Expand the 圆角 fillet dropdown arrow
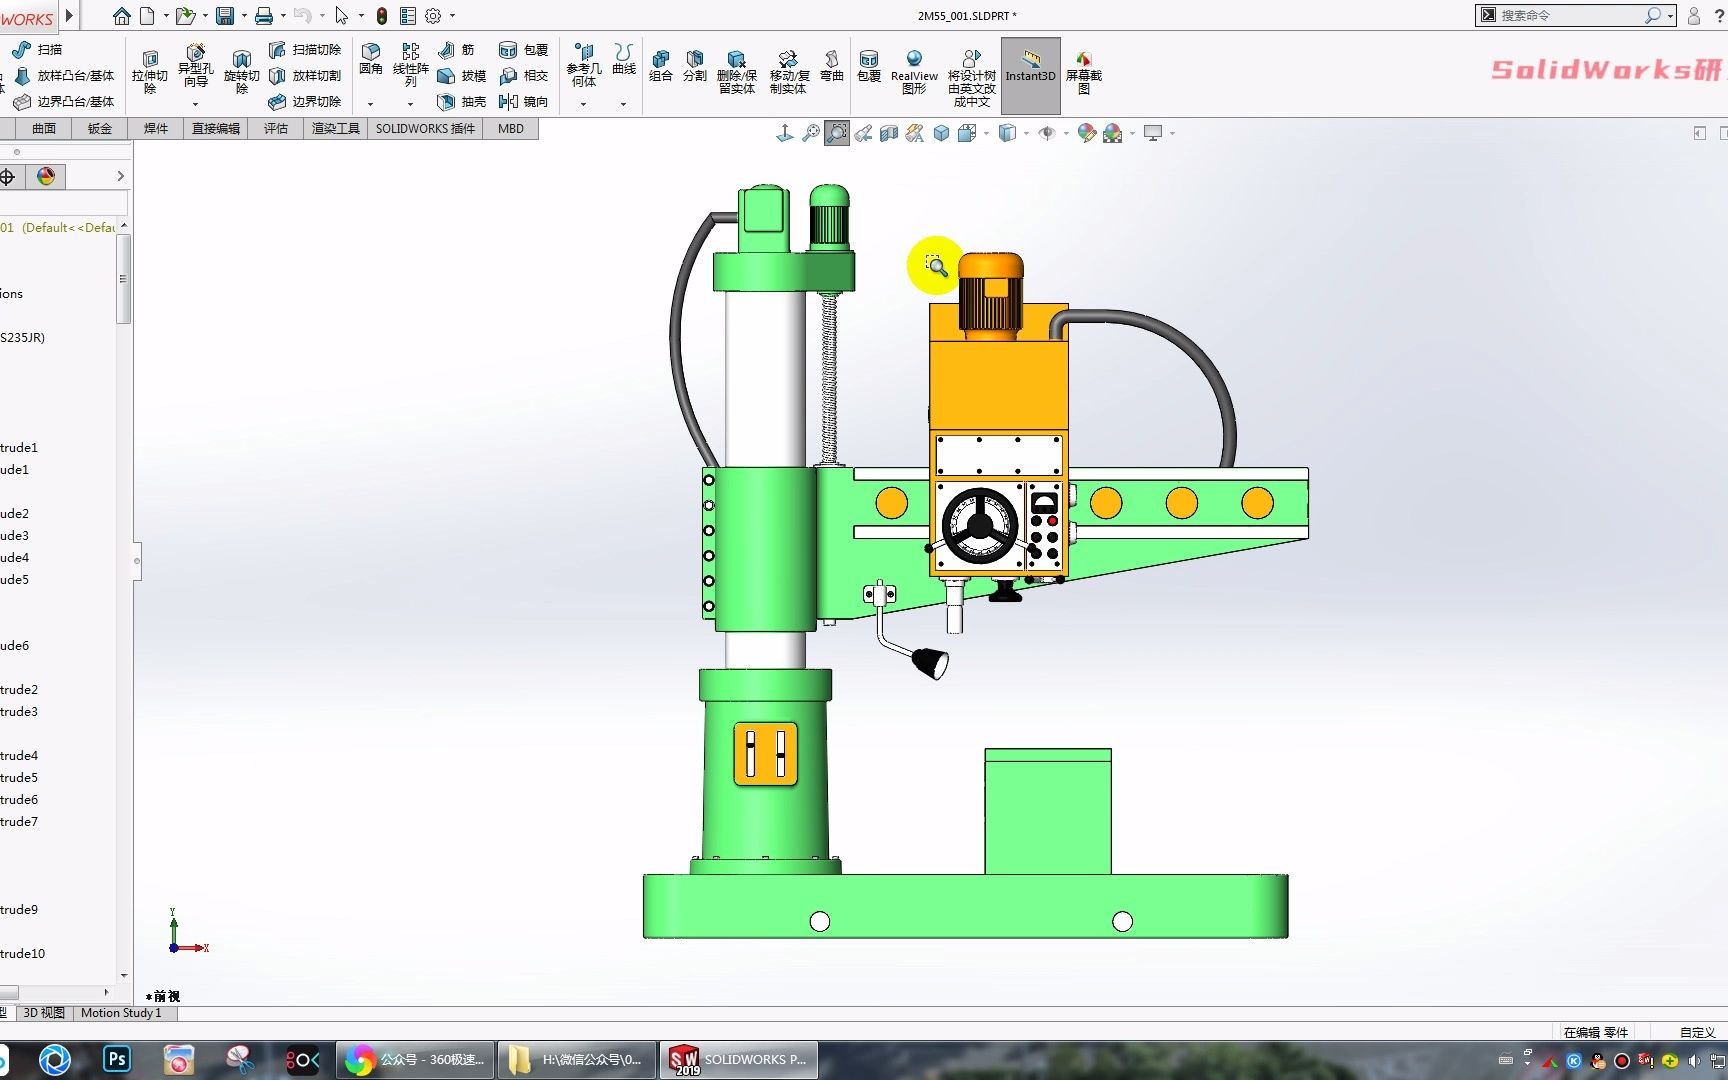Image resolution: width=1728 pixels, height=1080 pixels. (370, 104)
